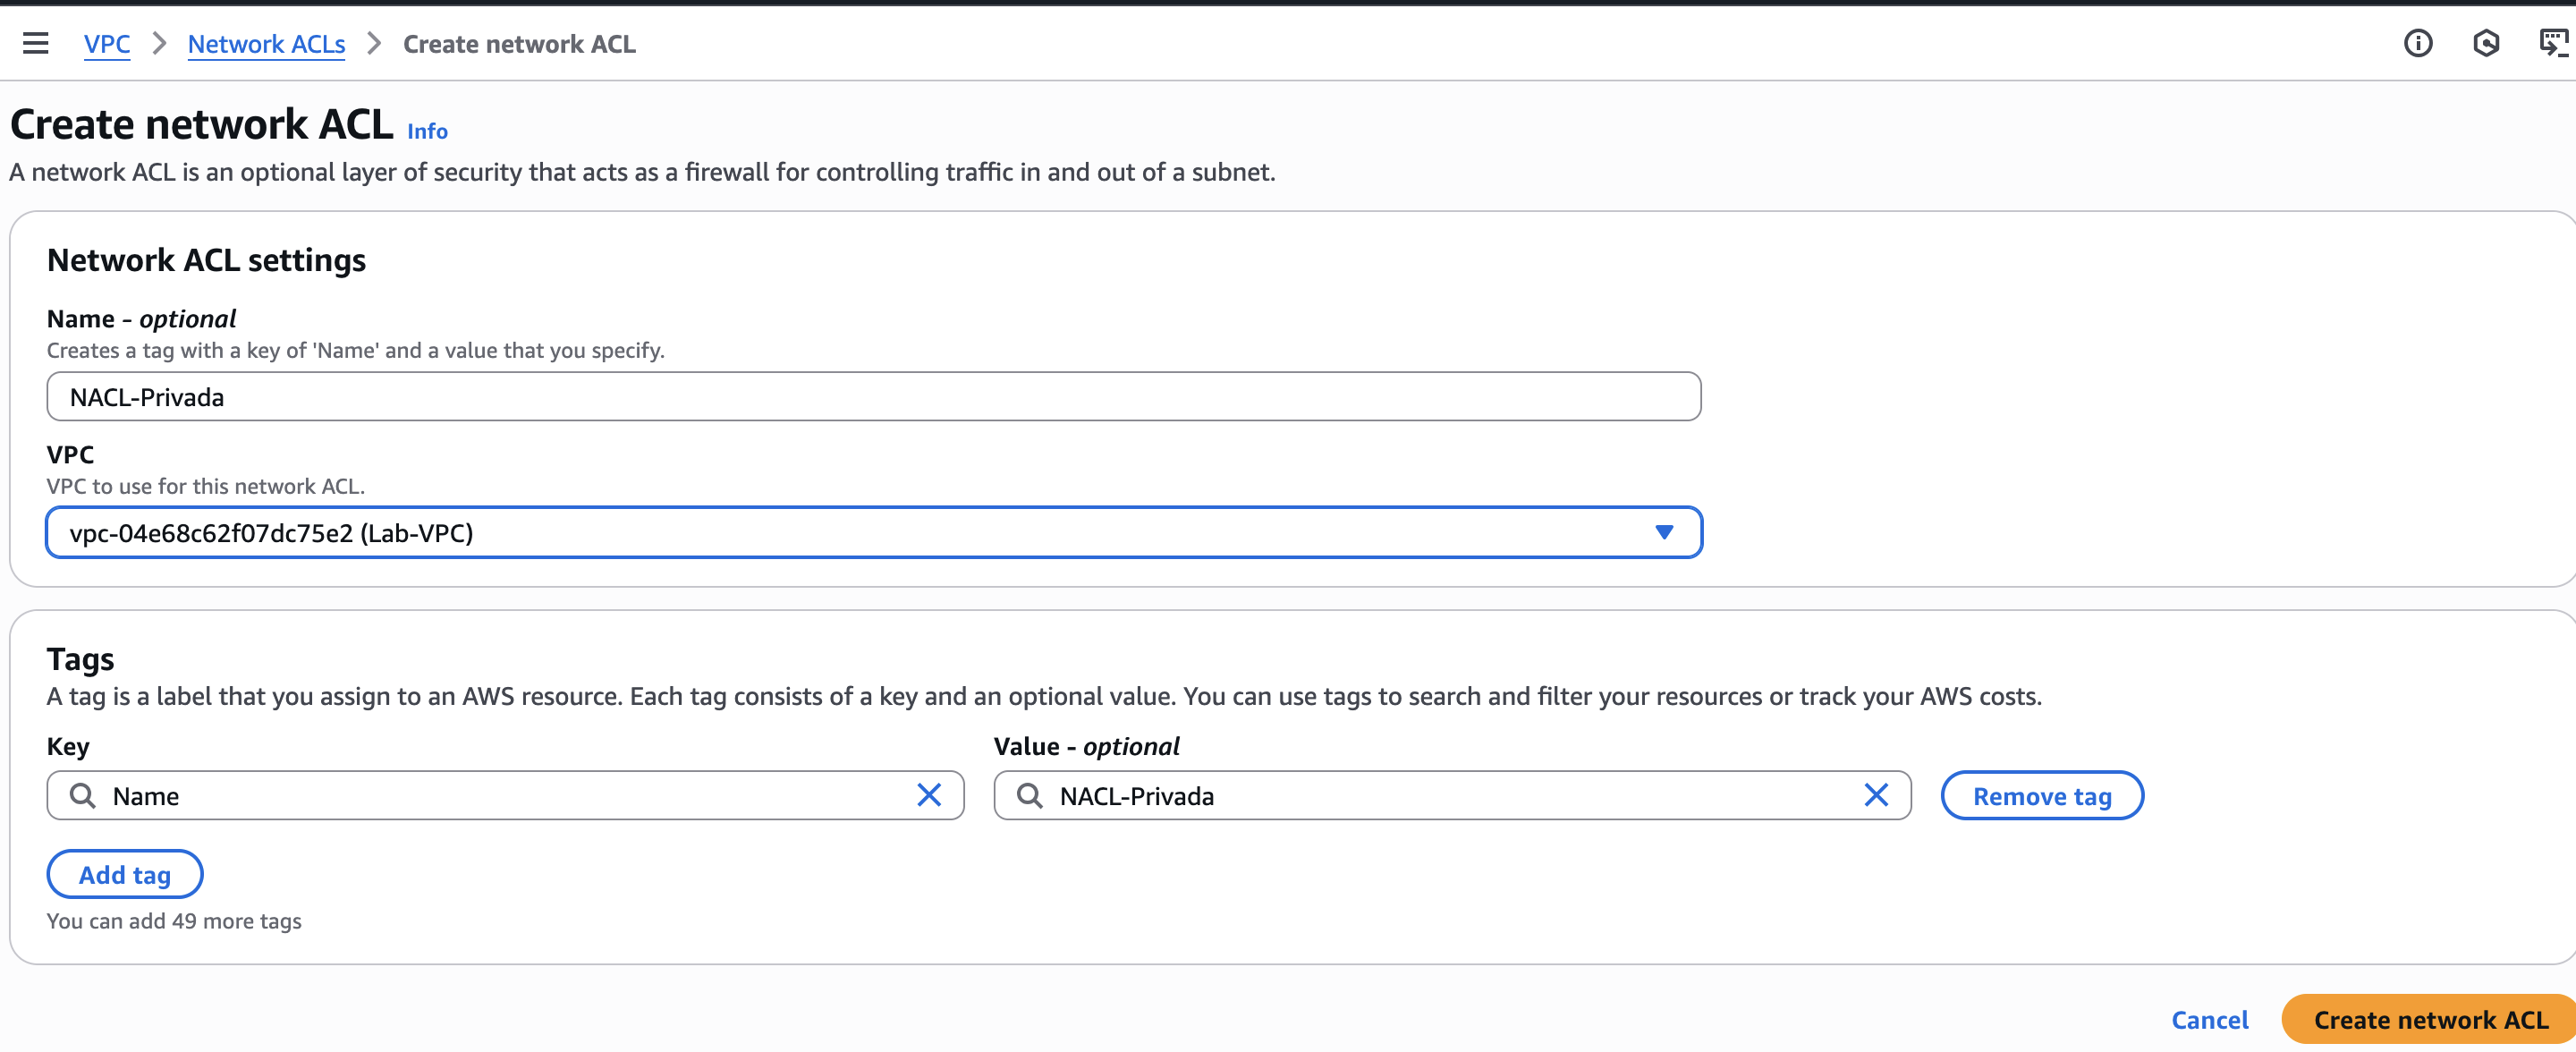The image size is (2576, 1052).
Task: Click into the tag Value input
Action: [x=1440, y=795]
